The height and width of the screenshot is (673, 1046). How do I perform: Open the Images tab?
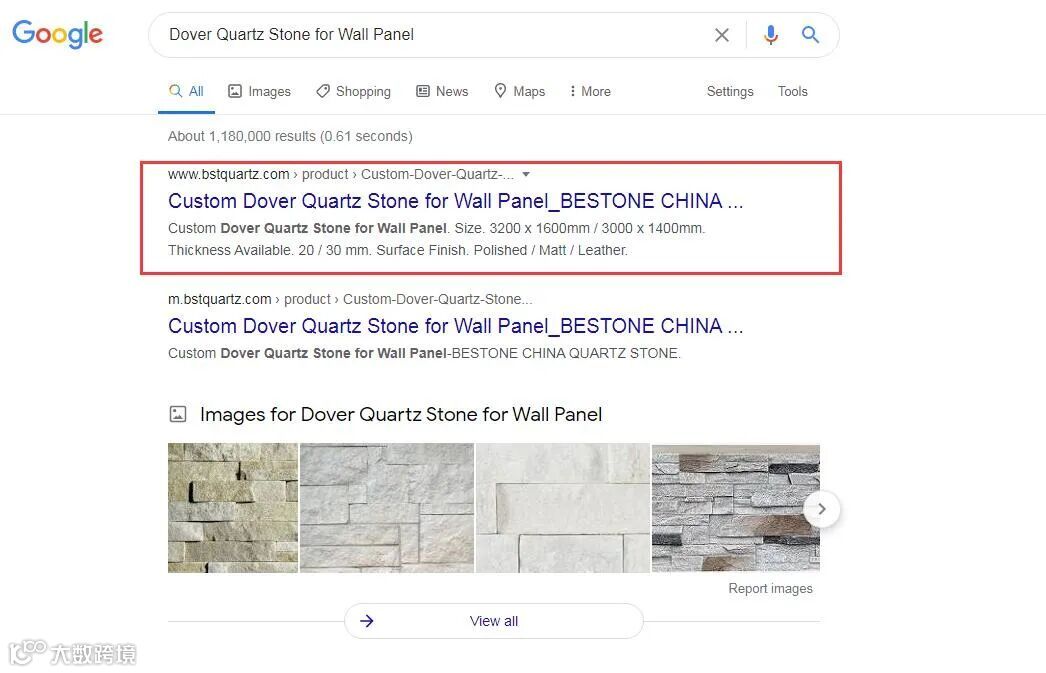tap(259, 91)
